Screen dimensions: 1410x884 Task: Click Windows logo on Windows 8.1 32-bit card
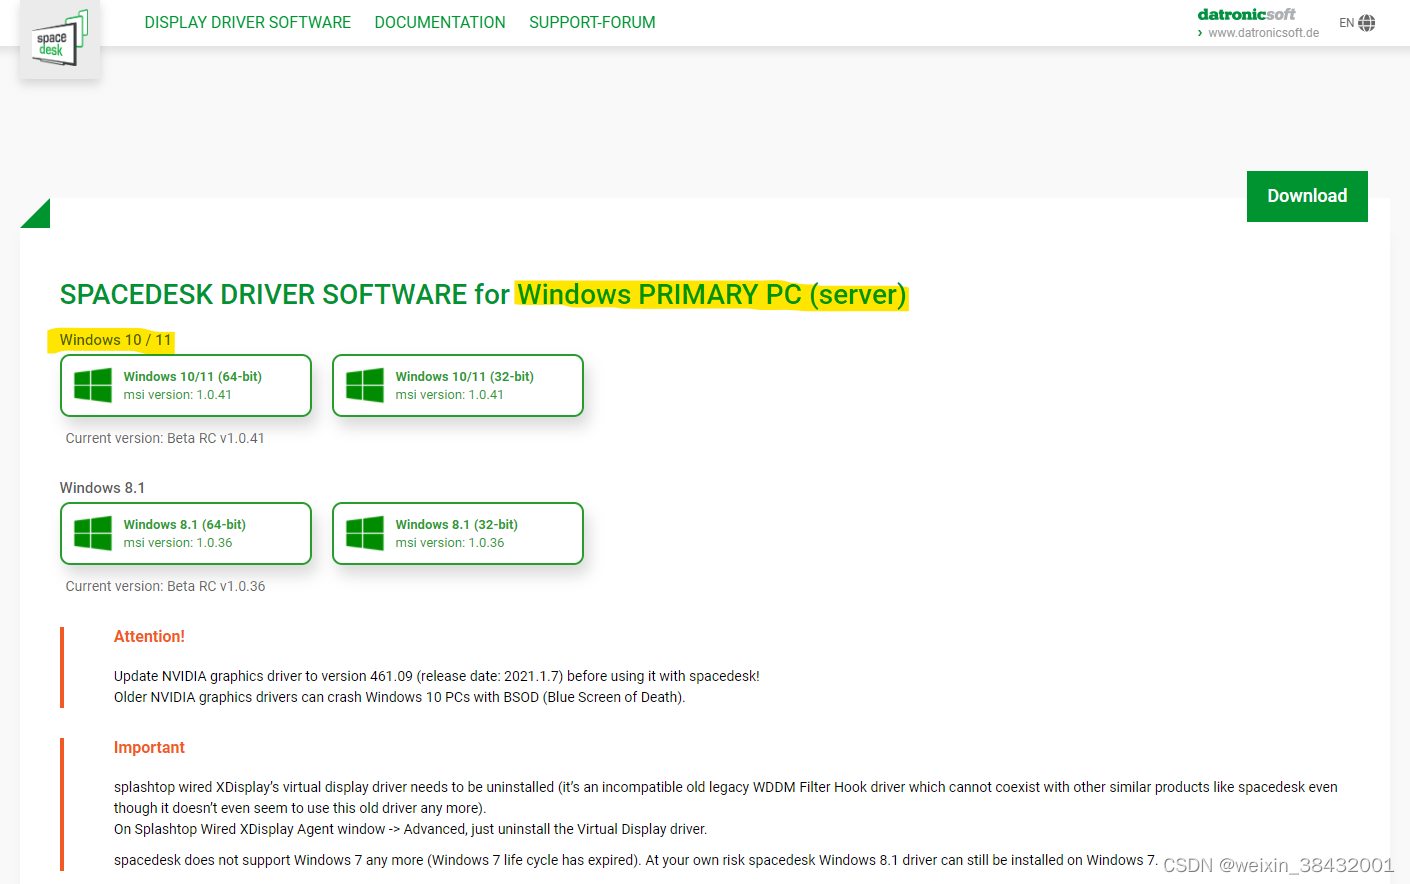[365, 533]
